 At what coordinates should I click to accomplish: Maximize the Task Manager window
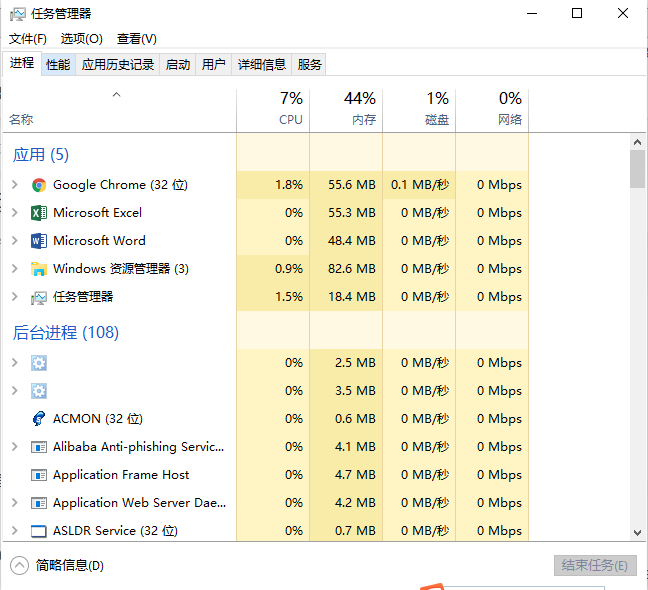pyautogui.click(x=577, y=14)
